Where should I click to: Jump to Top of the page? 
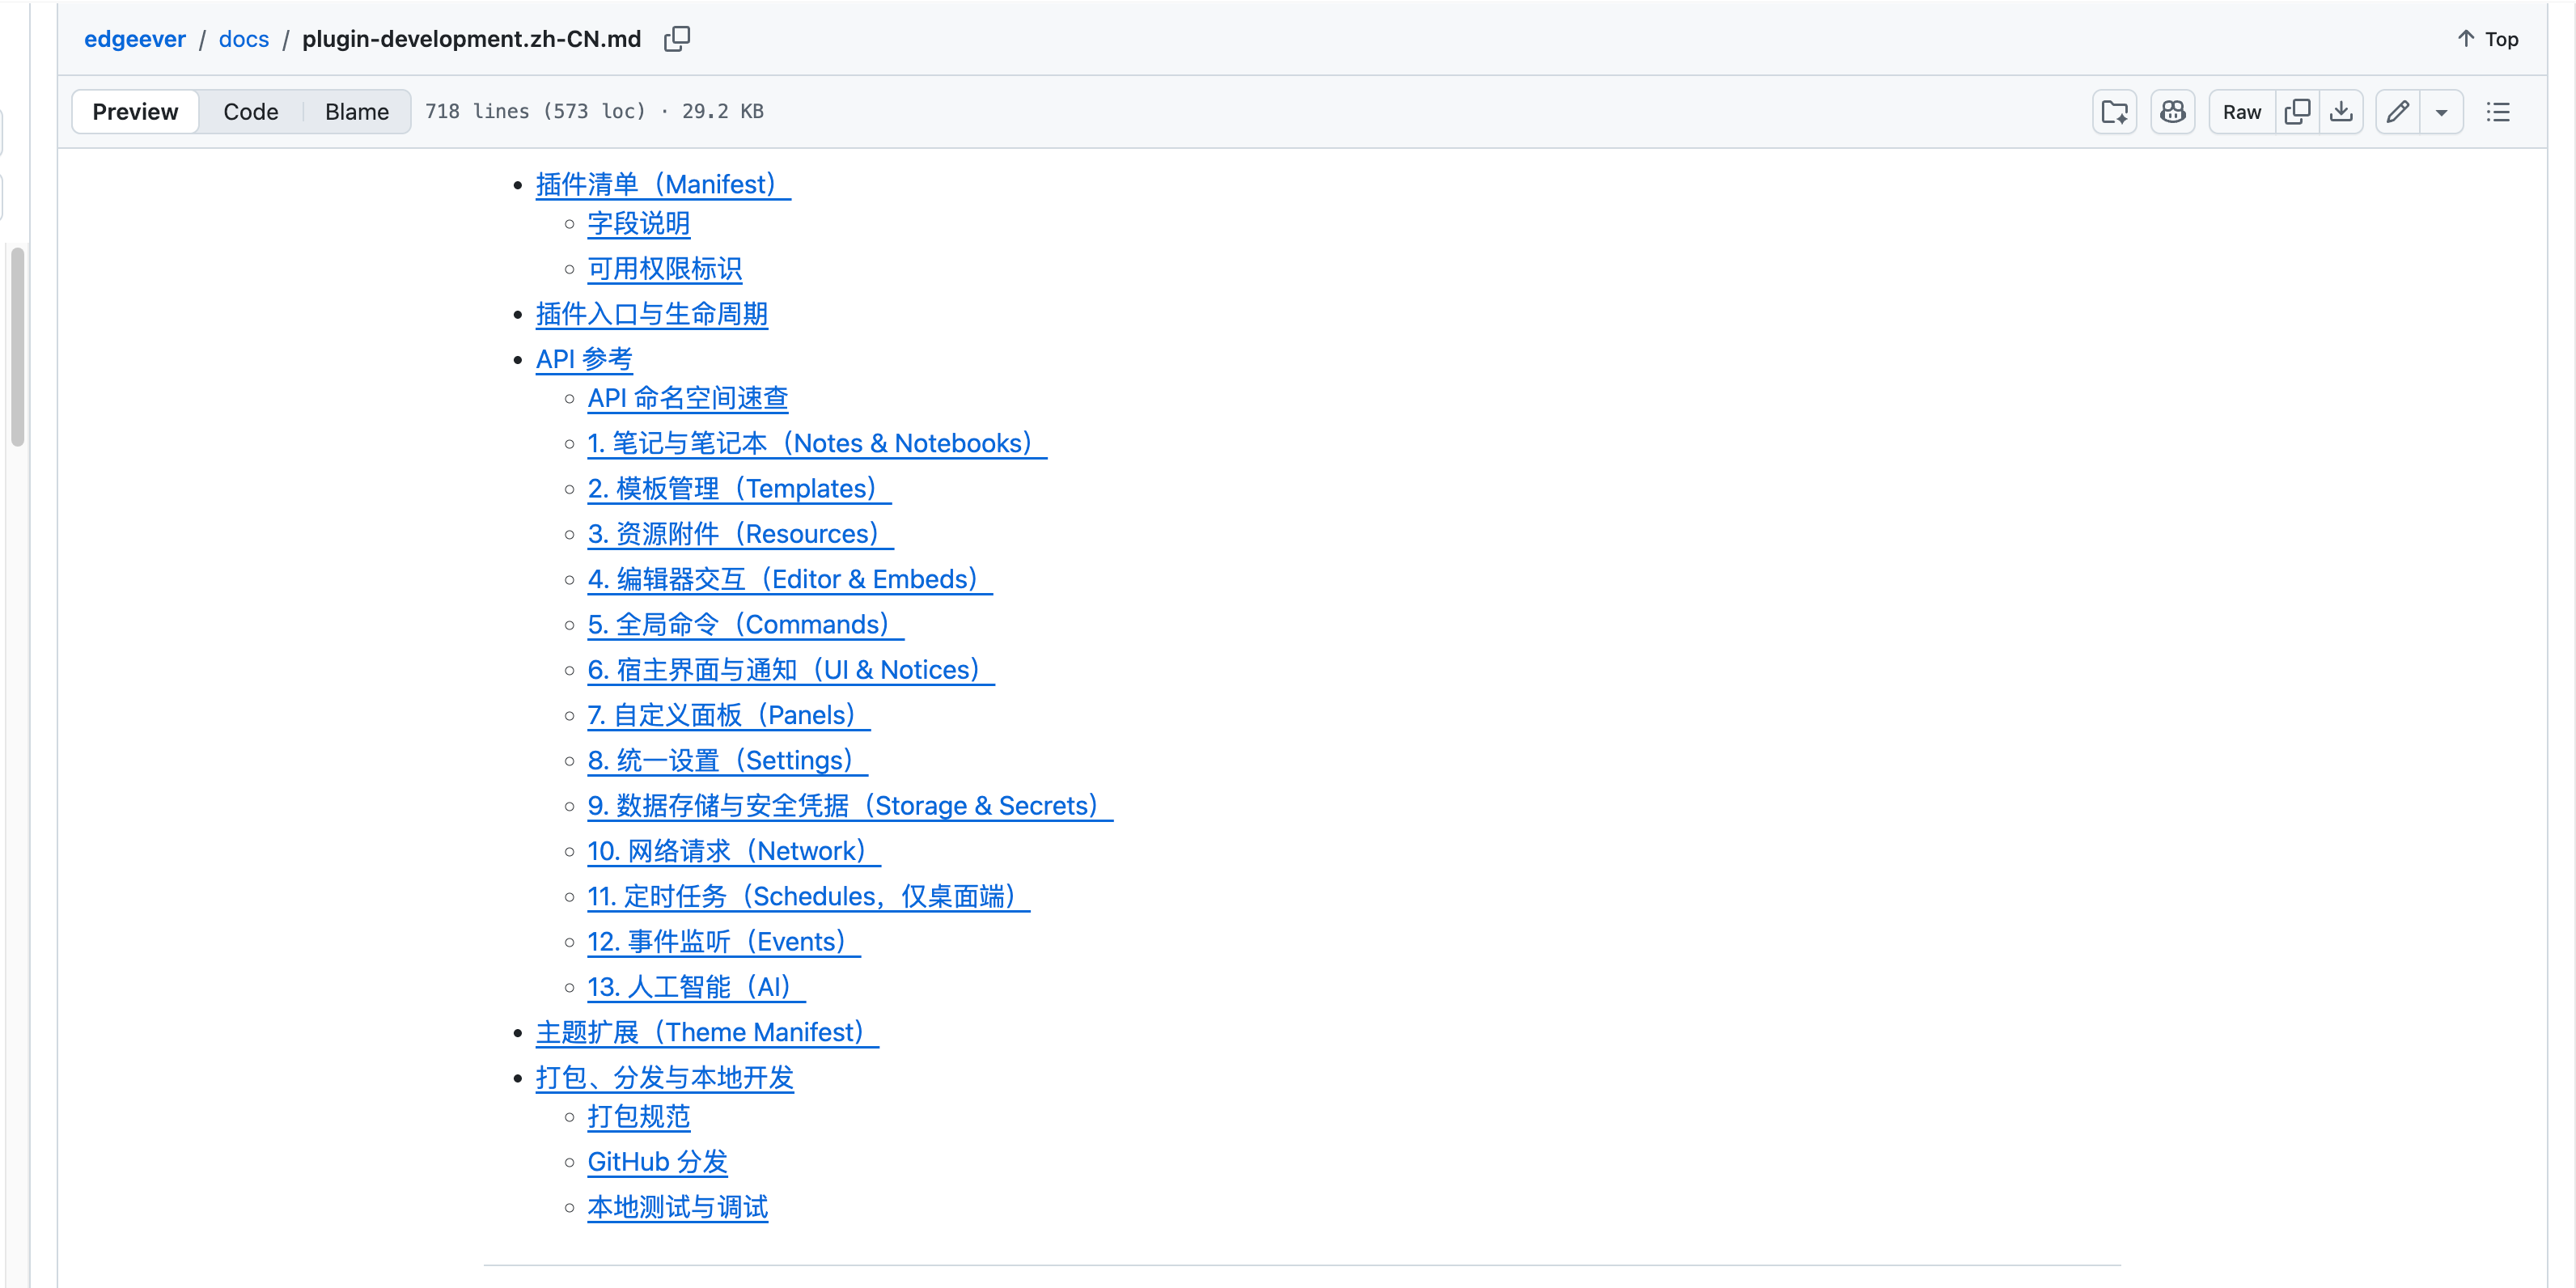point(2488,39)
